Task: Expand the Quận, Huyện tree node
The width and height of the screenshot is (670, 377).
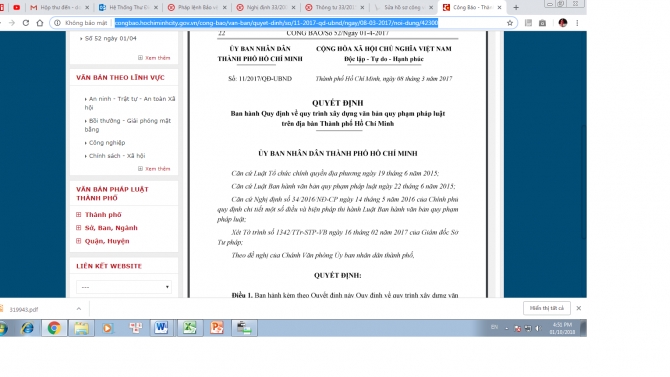Action: [78, 241]
